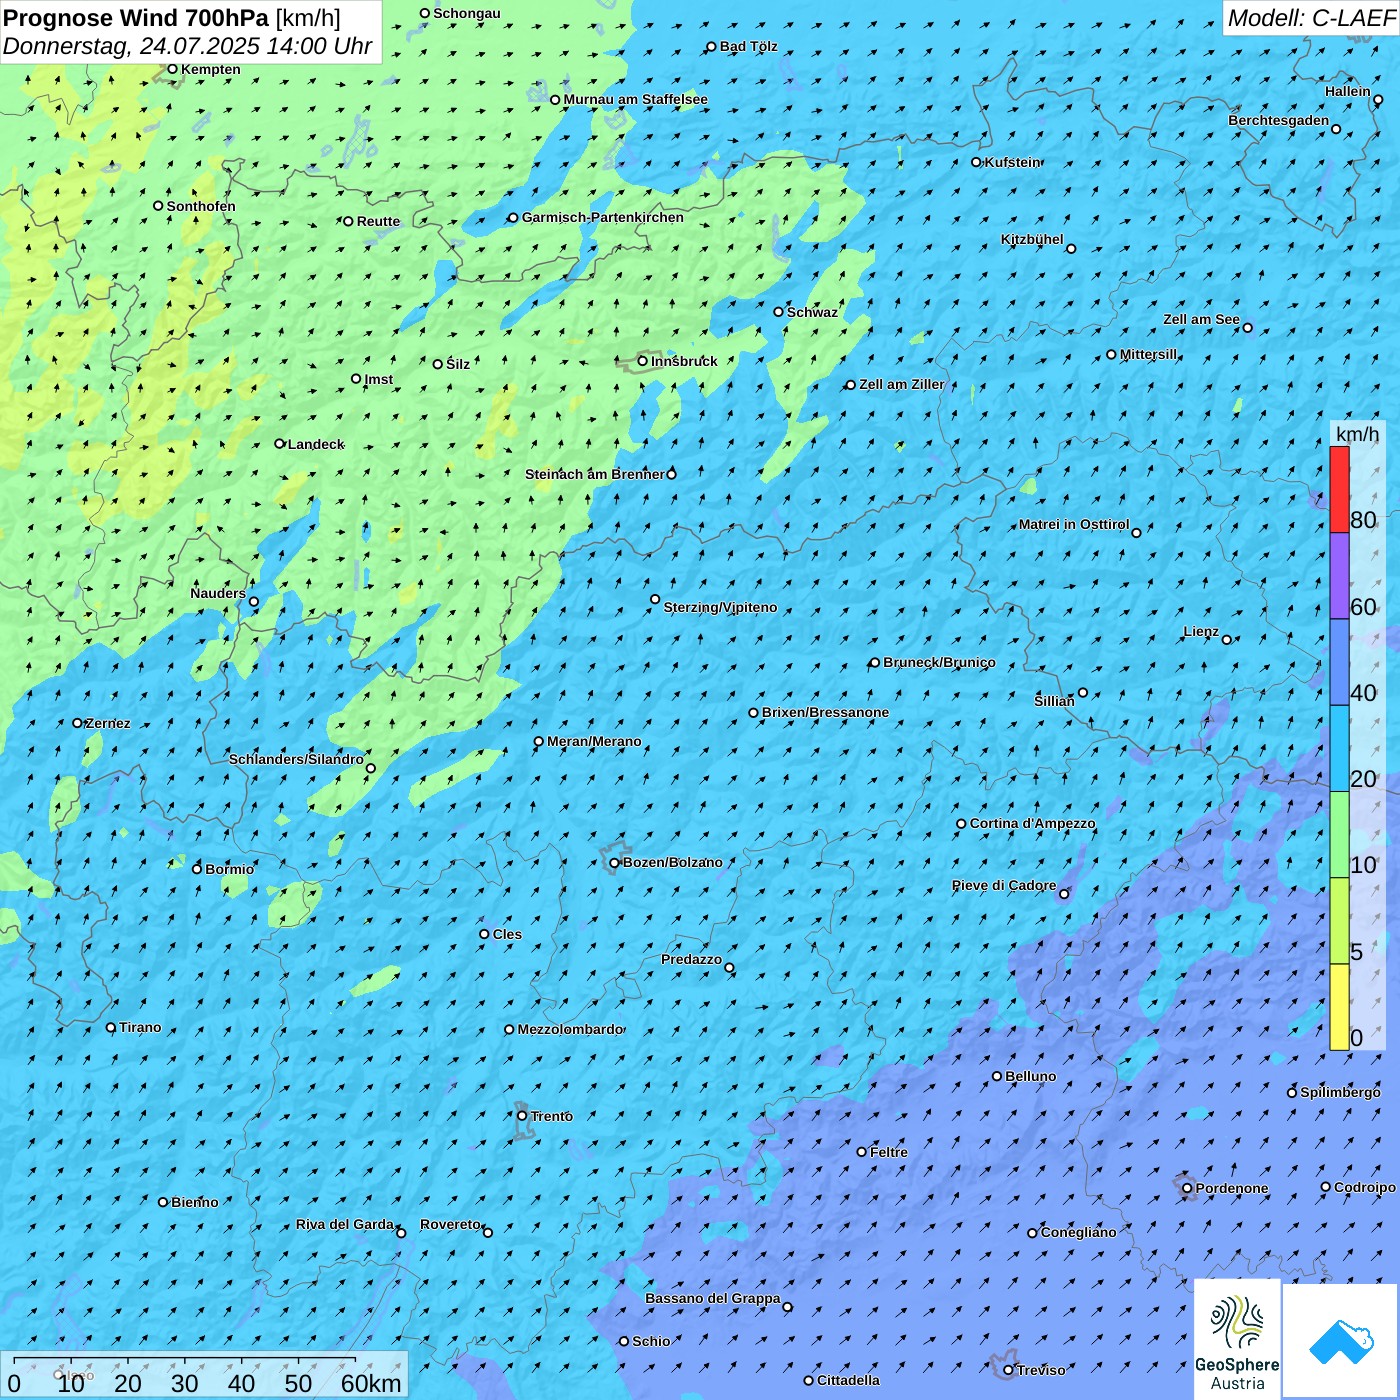Viewport: 1400px width, 1400px height.
Task: Click the 'Schlanders/Silandro' label
Action: coord(296,759)
